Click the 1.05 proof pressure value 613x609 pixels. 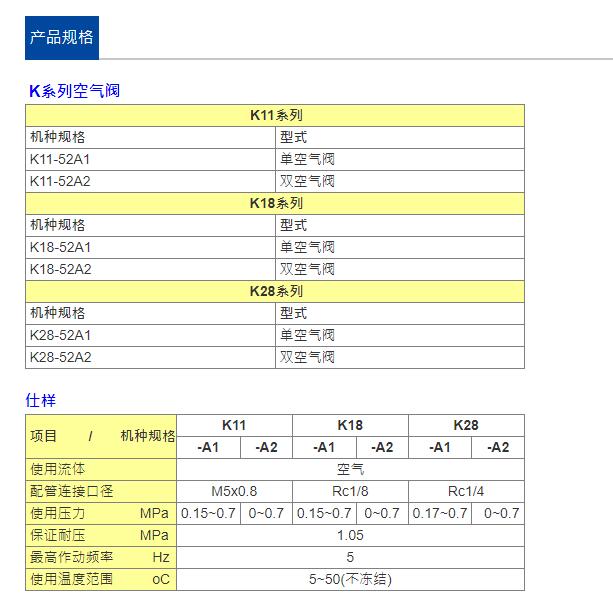pos(350,535)
